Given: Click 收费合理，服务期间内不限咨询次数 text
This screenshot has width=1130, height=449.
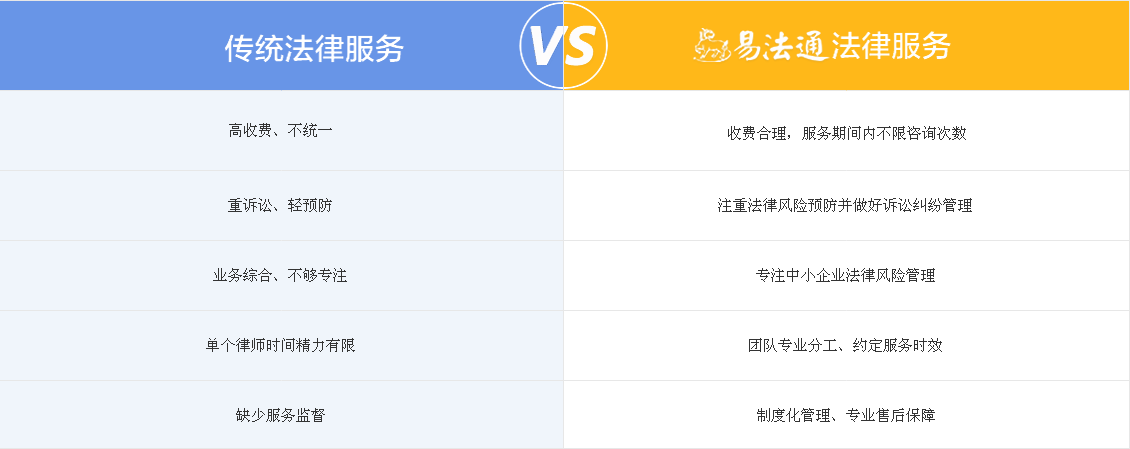Looking at the screenshot, I should (x=847, y=133).
